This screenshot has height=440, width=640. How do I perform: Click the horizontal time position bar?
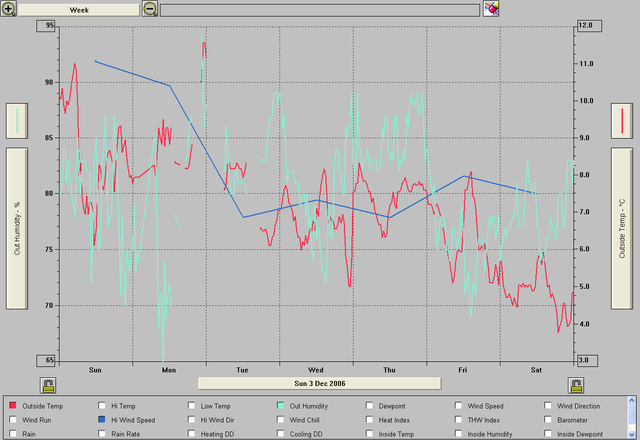[320, 9]
